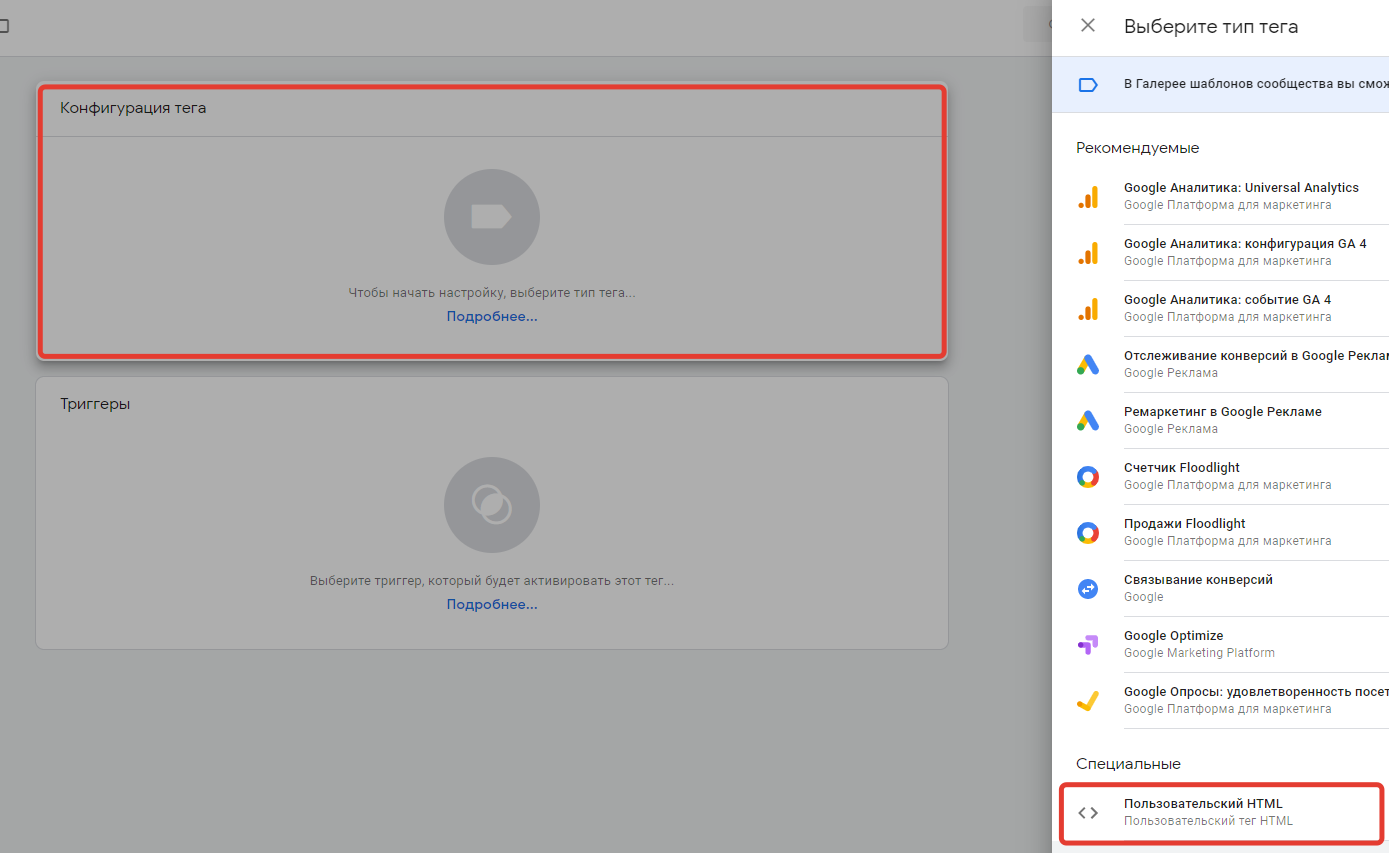Click the GA 4 event analytics icon

1088,308
